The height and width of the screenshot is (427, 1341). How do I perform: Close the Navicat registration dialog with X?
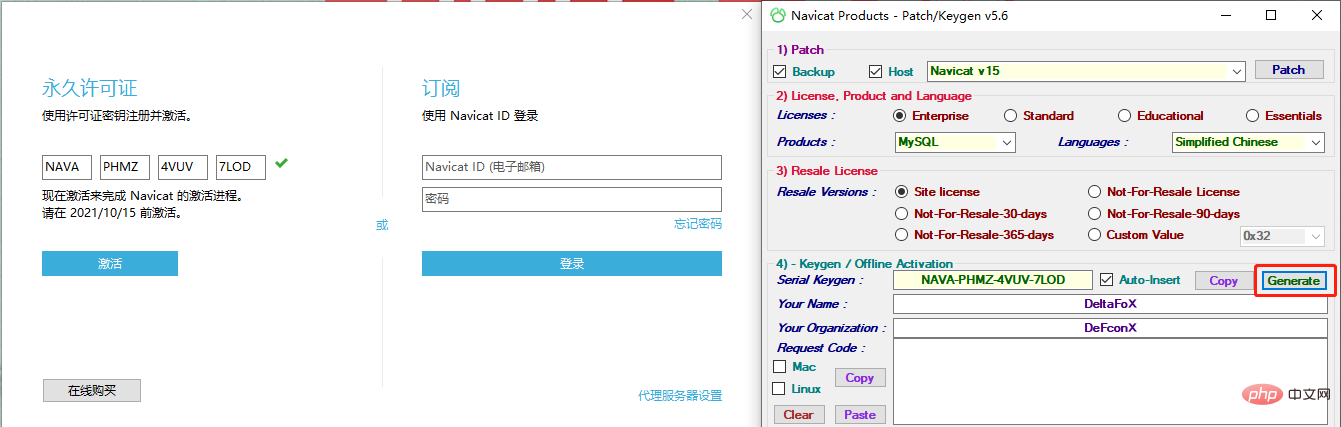pyautogui.click(x=746, y=15)
